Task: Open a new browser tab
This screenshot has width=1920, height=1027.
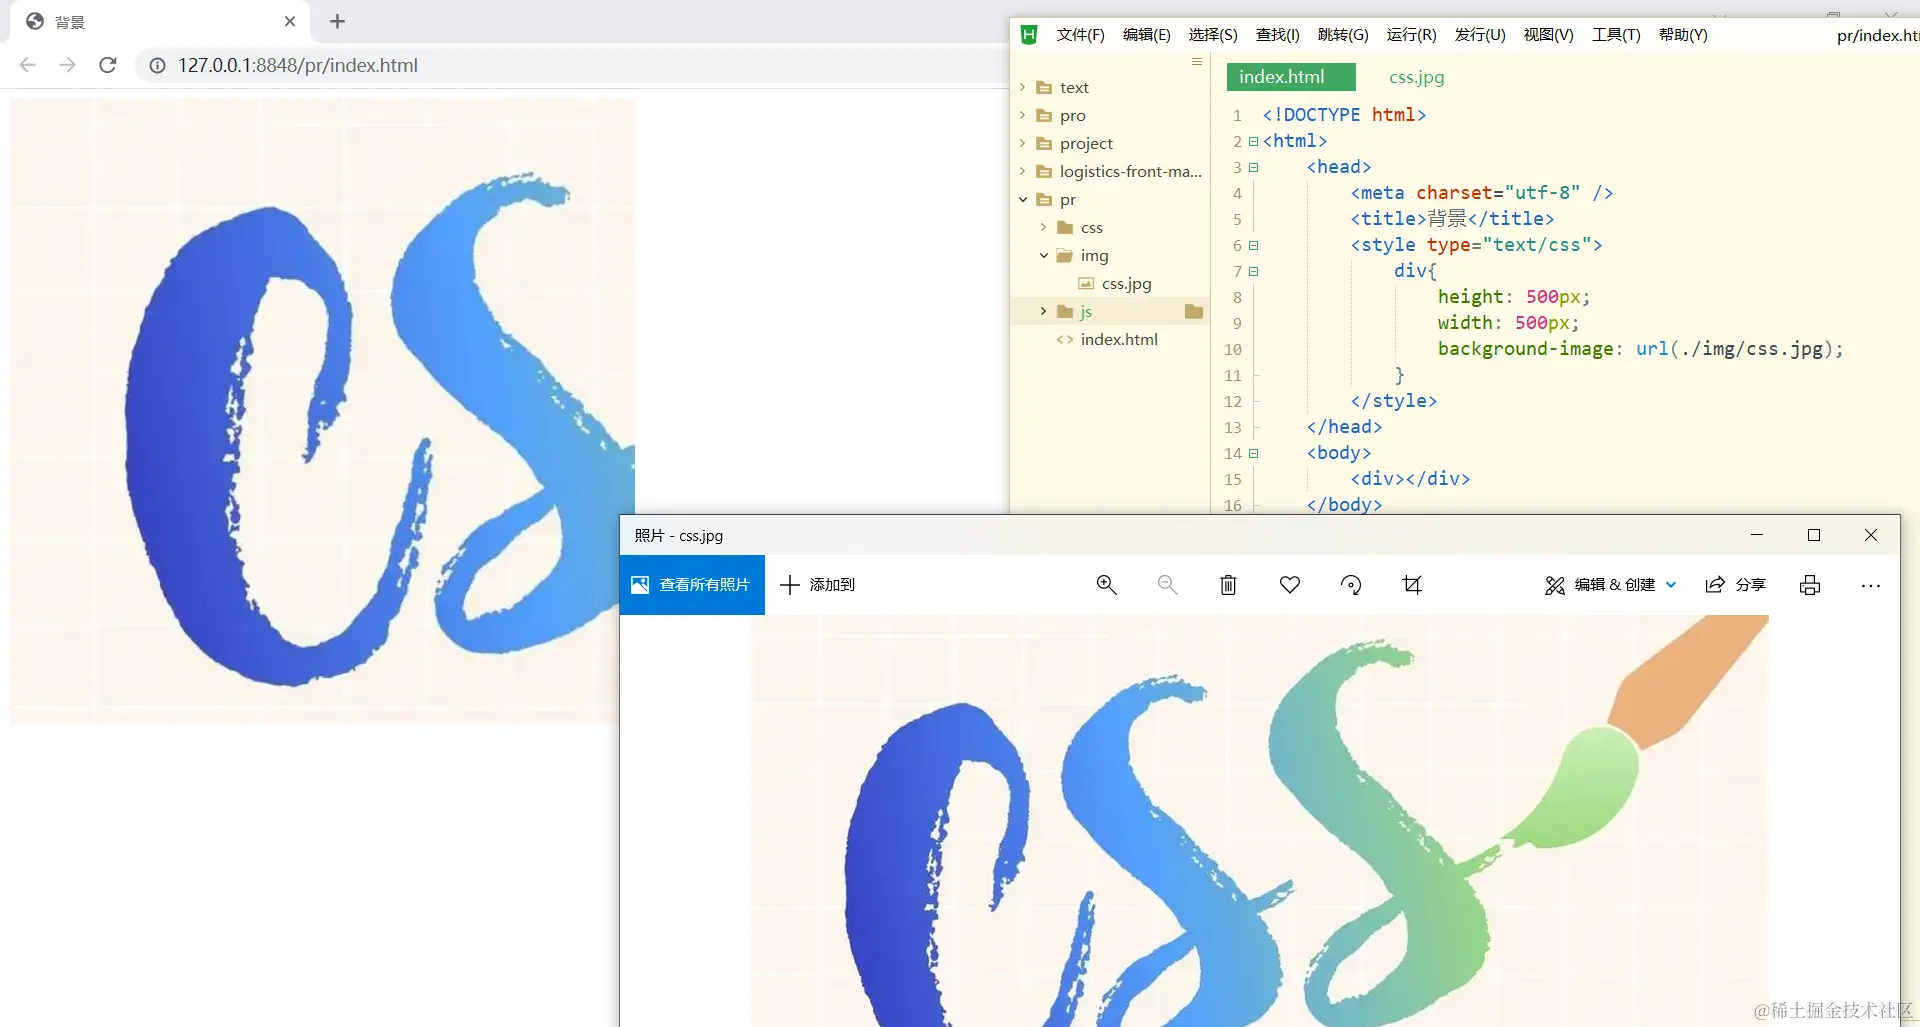Action: (x=337, y=21)
